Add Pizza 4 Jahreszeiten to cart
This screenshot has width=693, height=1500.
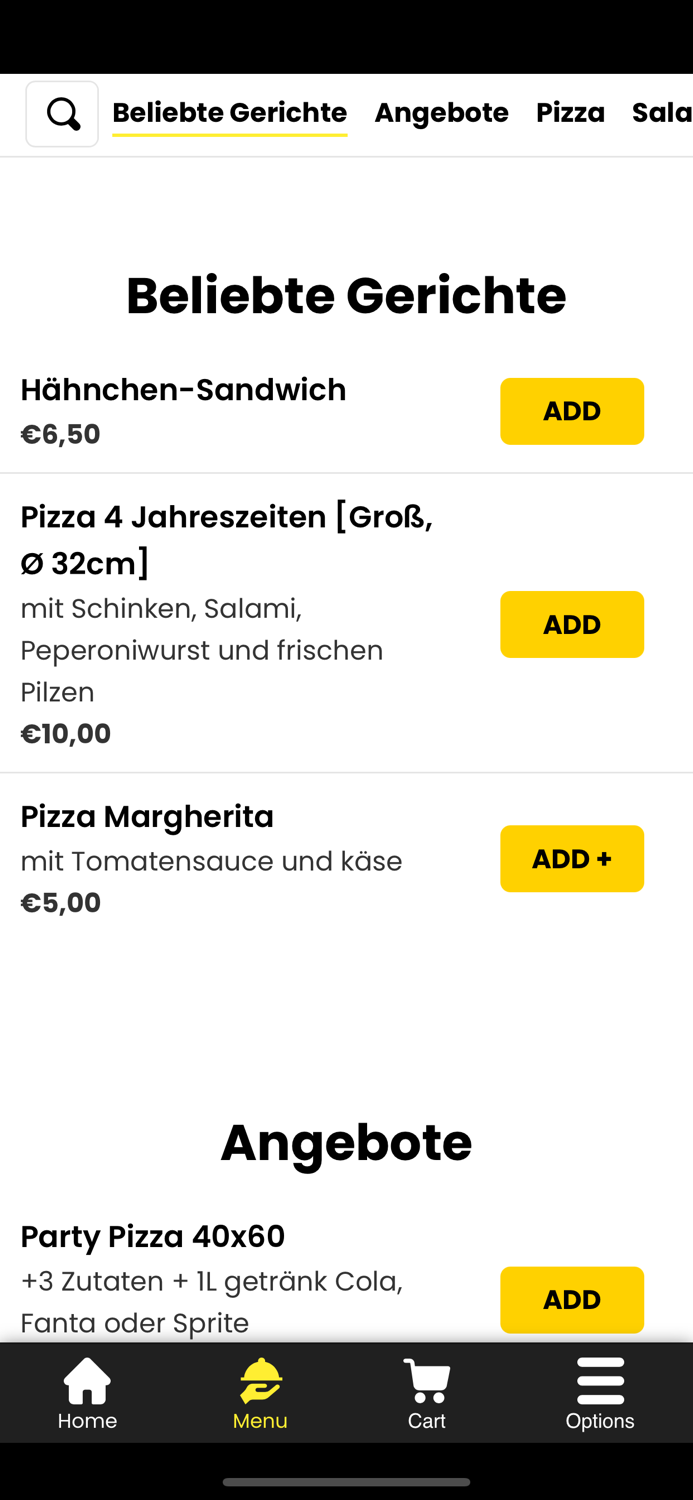point(571,624)
